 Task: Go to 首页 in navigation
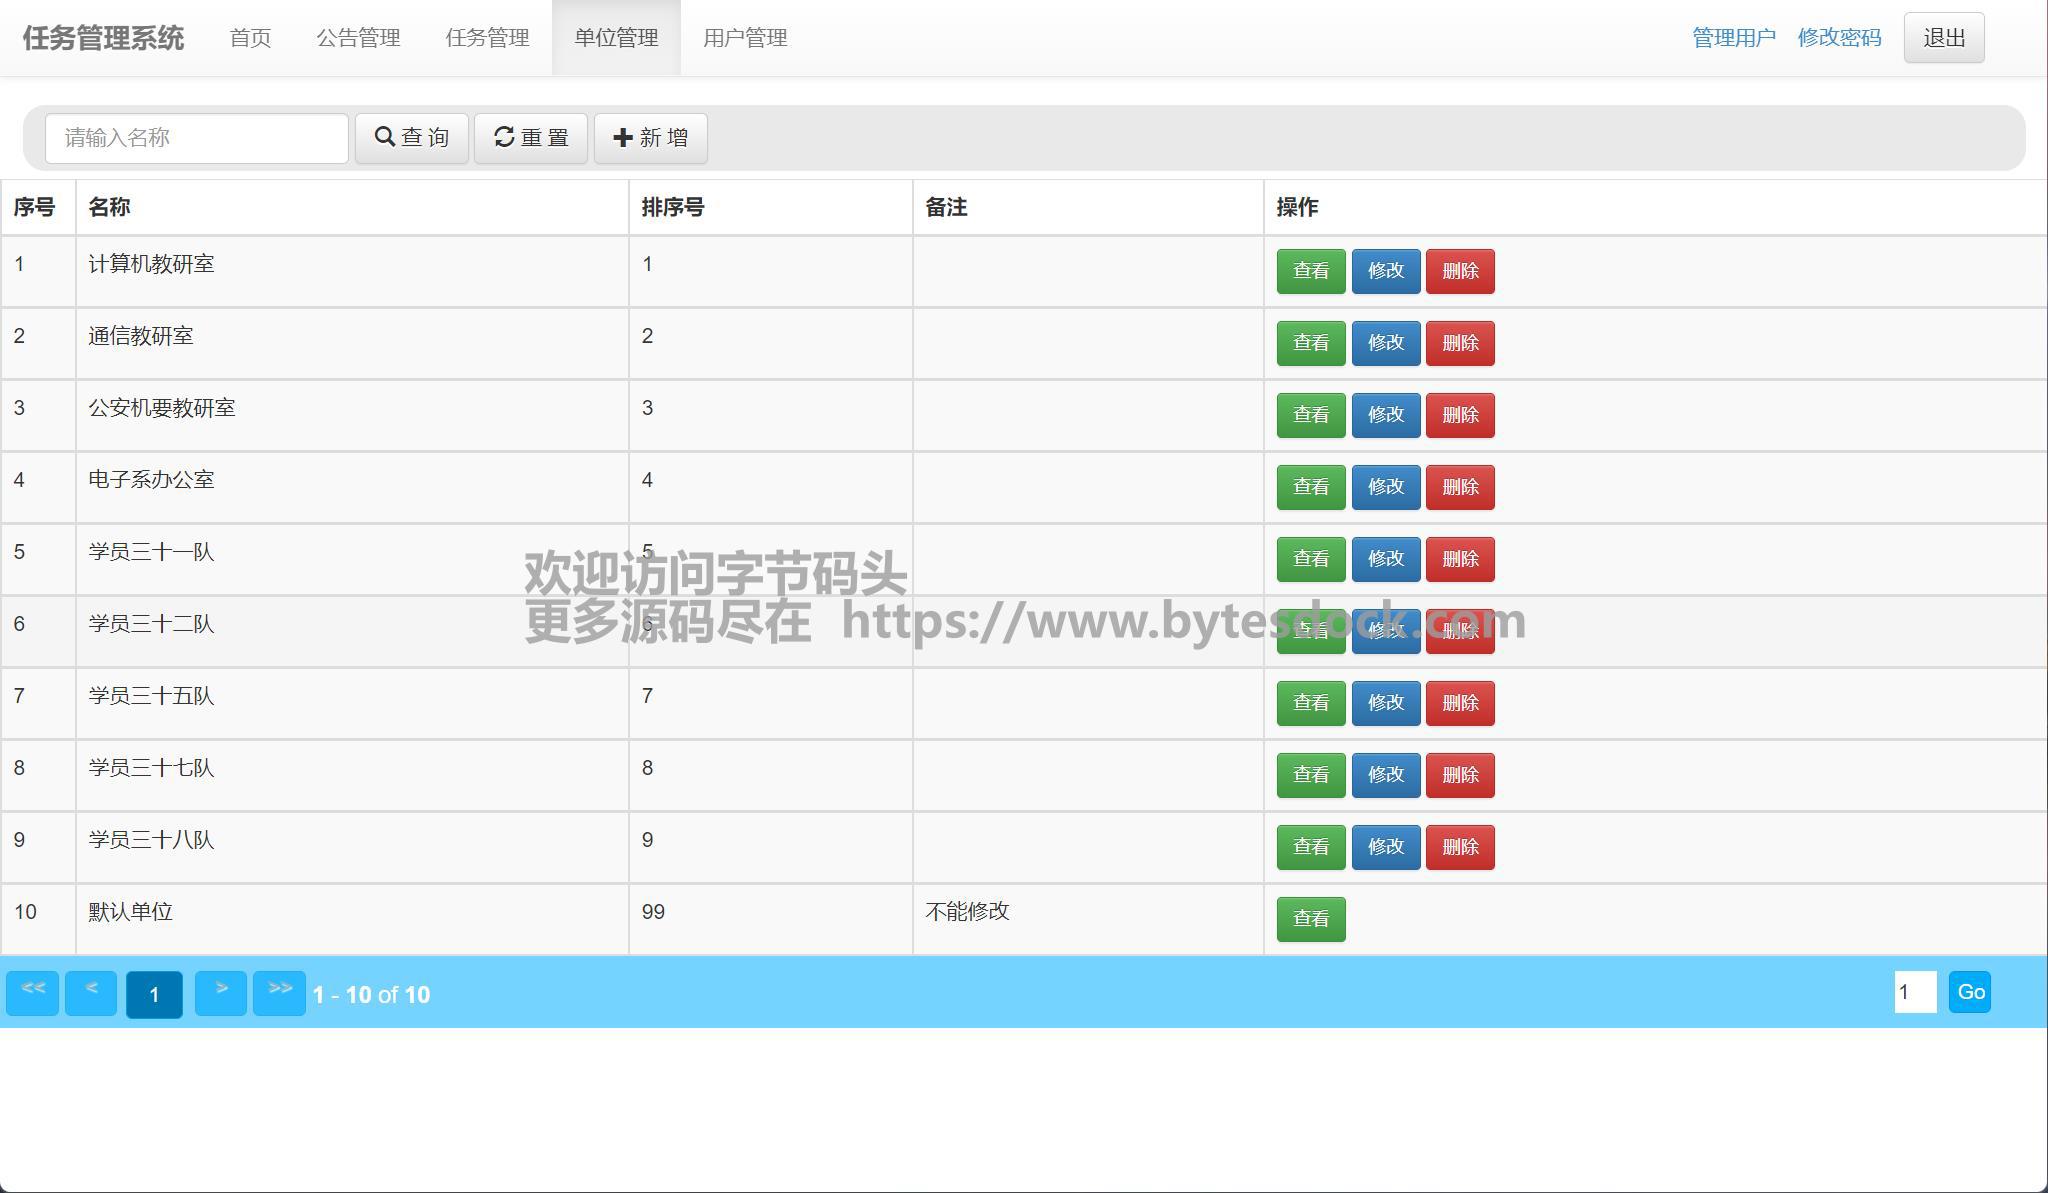[x=250, y=38]
